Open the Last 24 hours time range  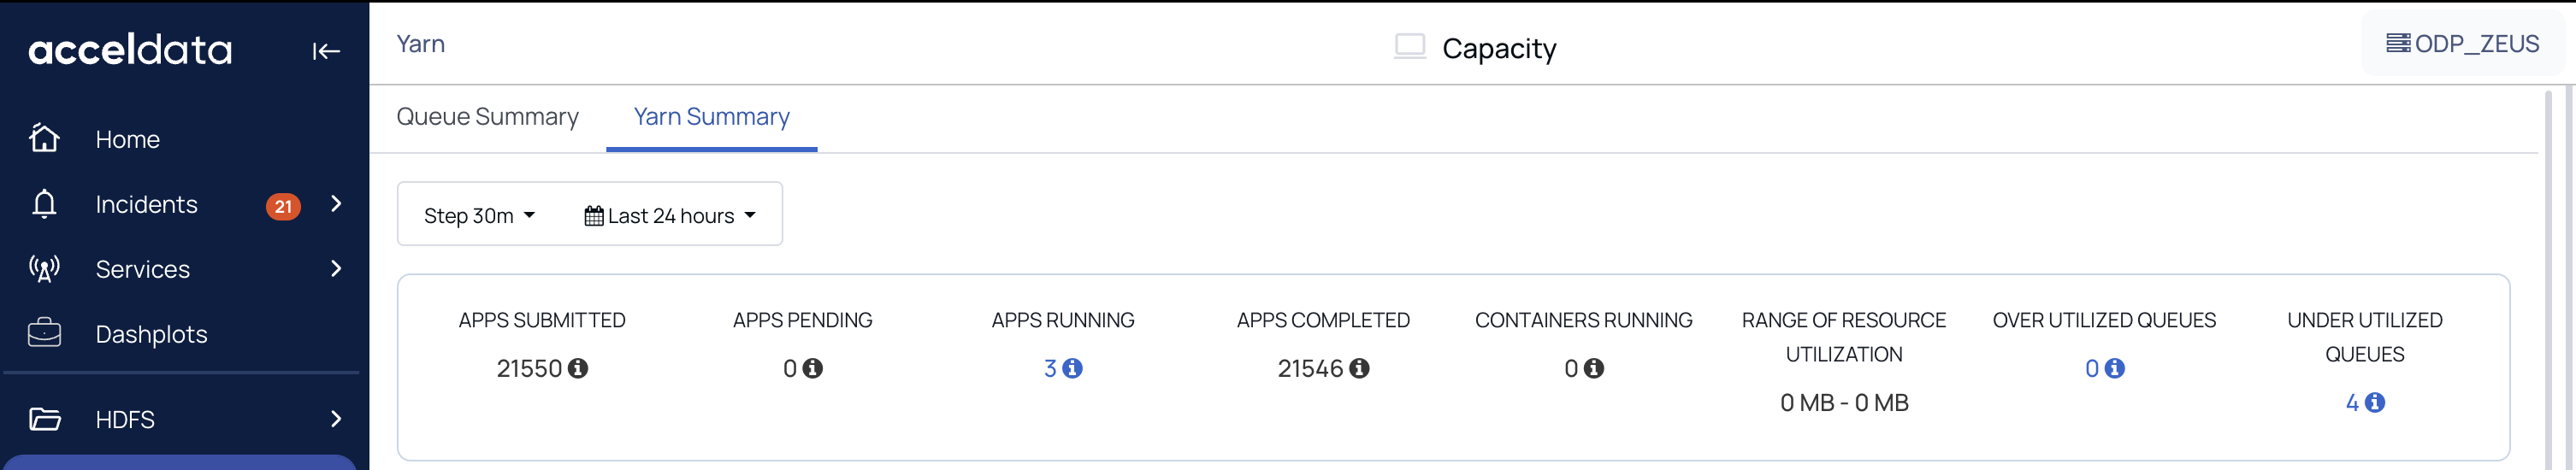tap(670, 215)
